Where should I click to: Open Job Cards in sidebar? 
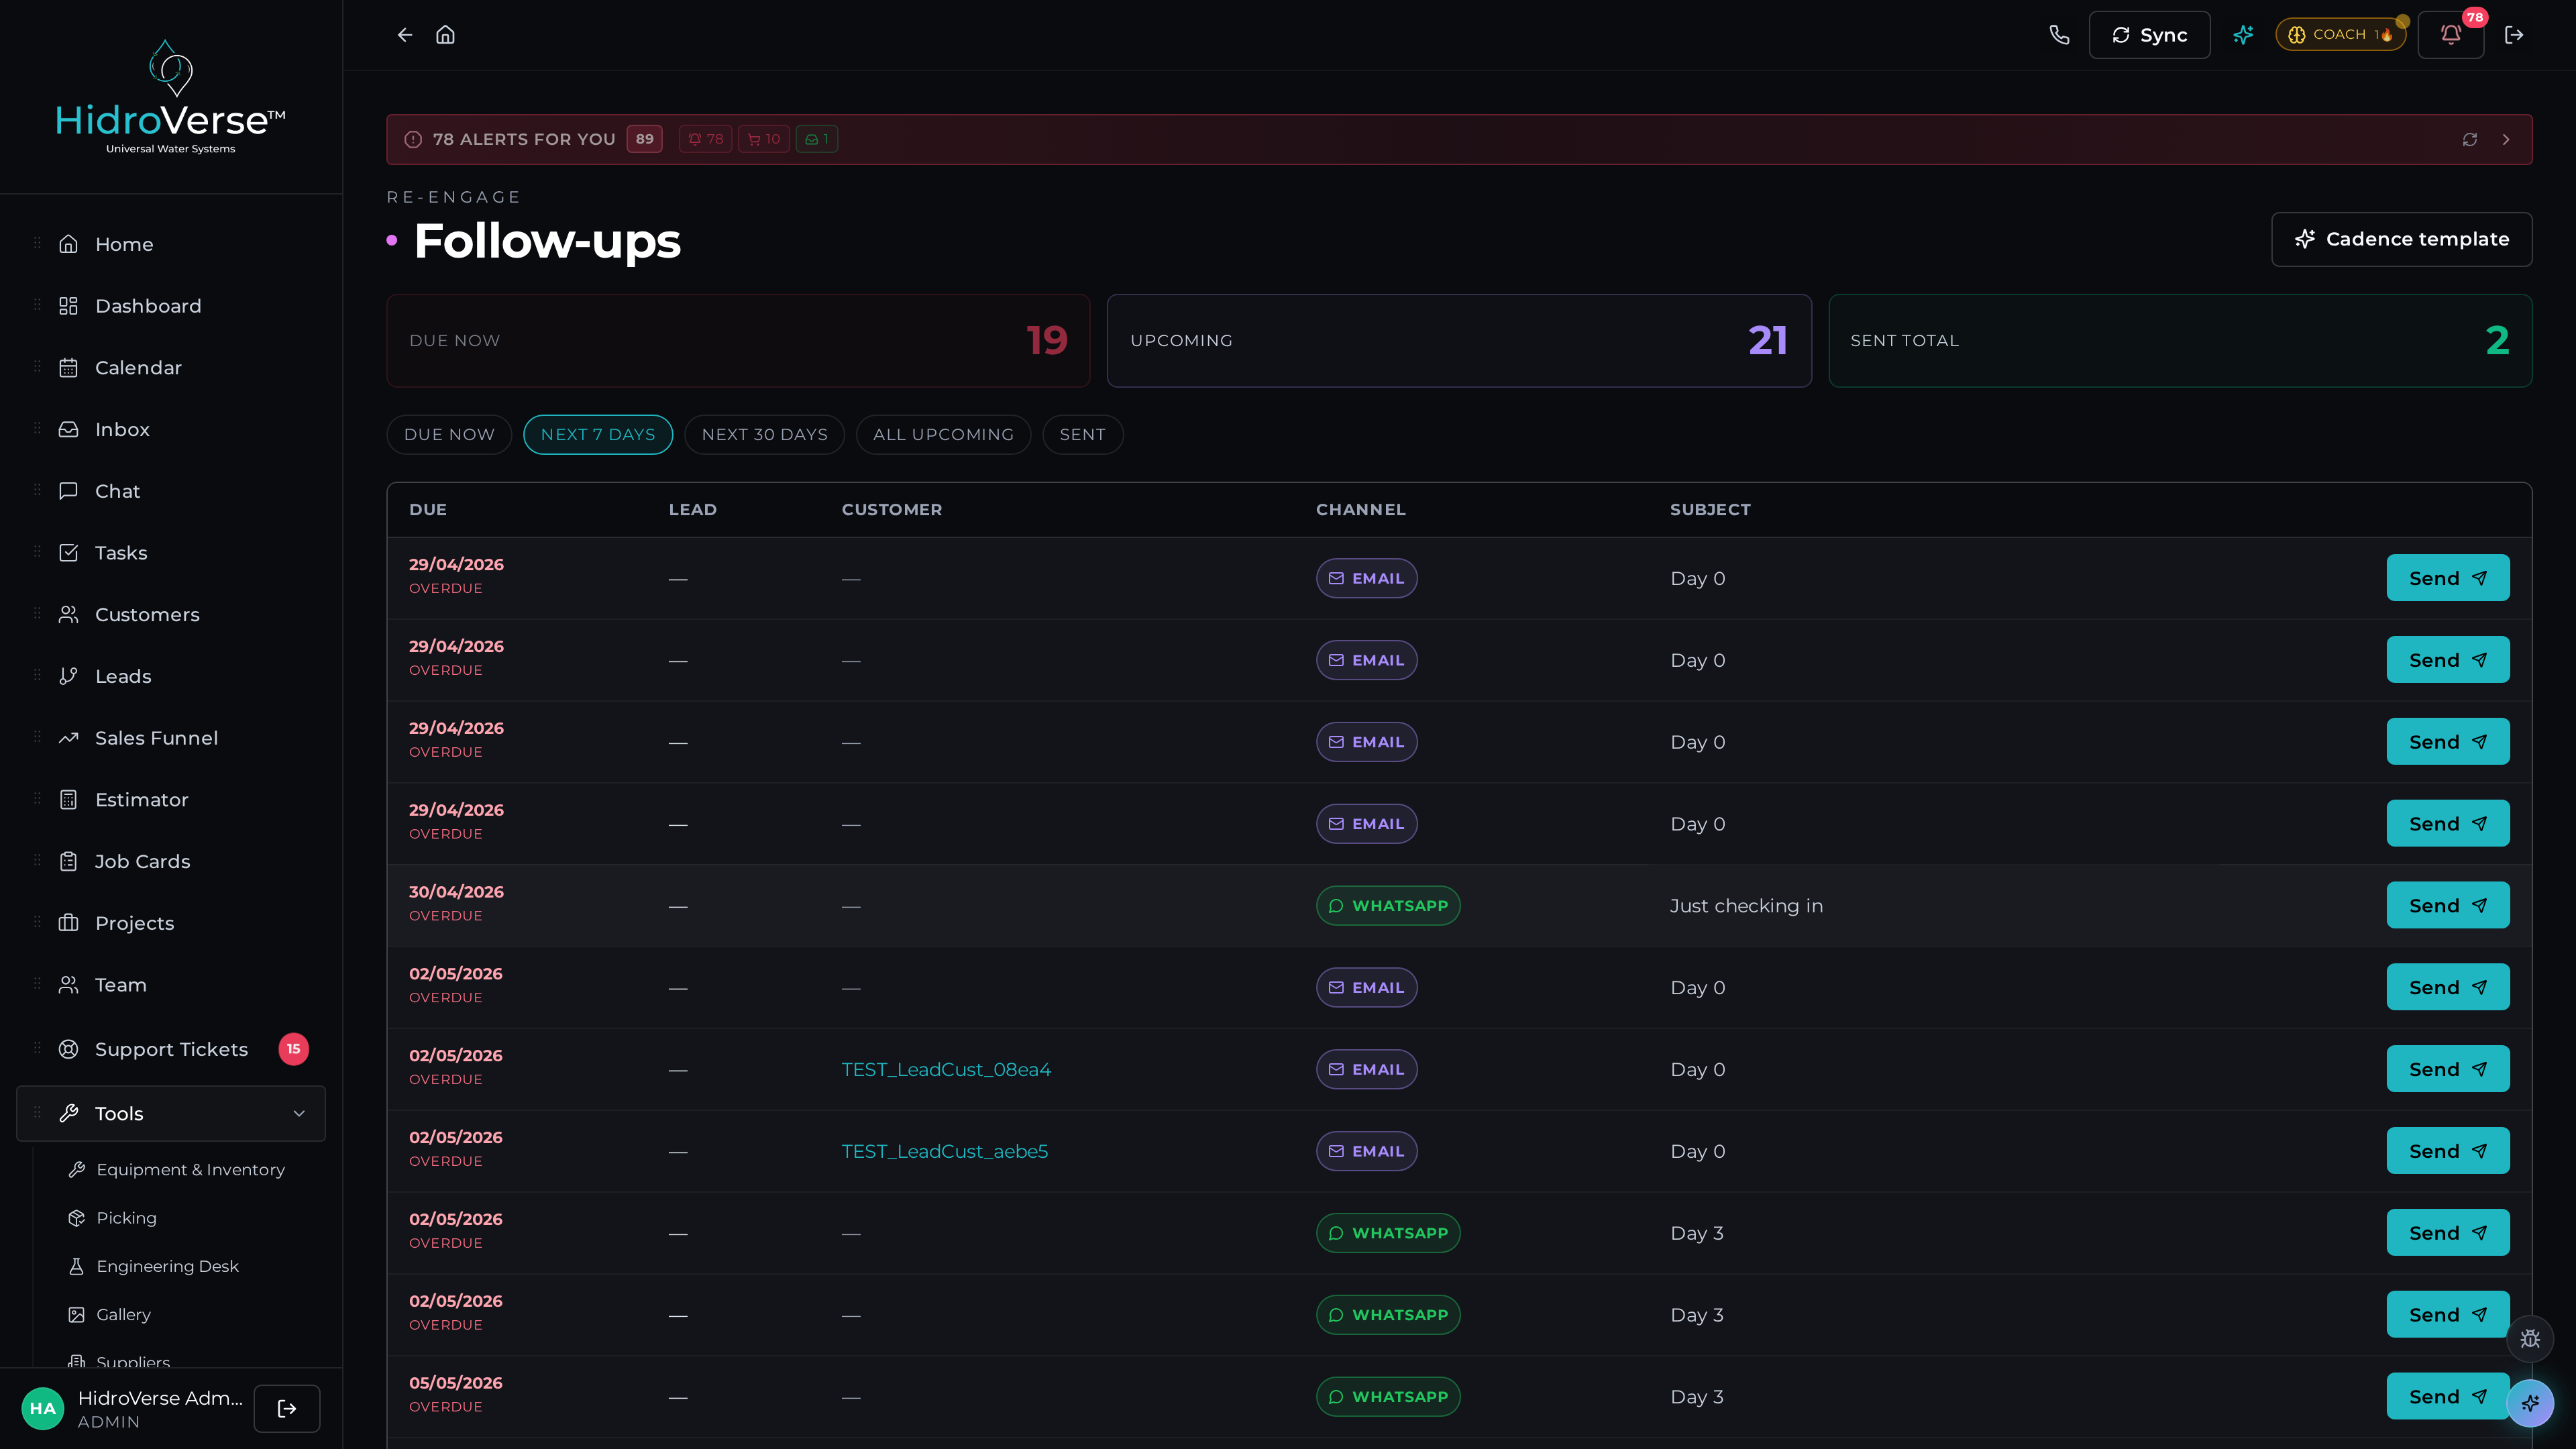171,862
